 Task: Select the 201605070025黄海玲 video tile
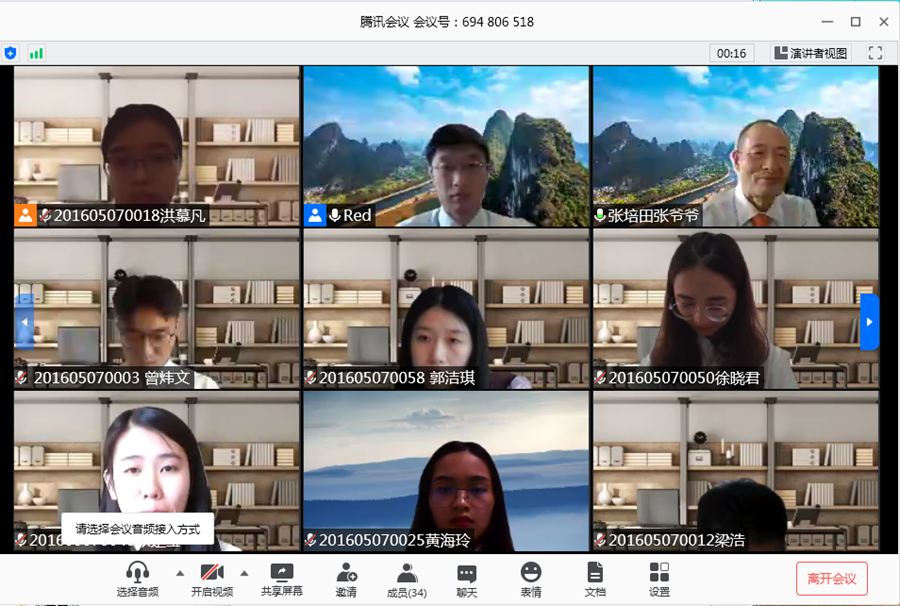(x=446, y=471)
